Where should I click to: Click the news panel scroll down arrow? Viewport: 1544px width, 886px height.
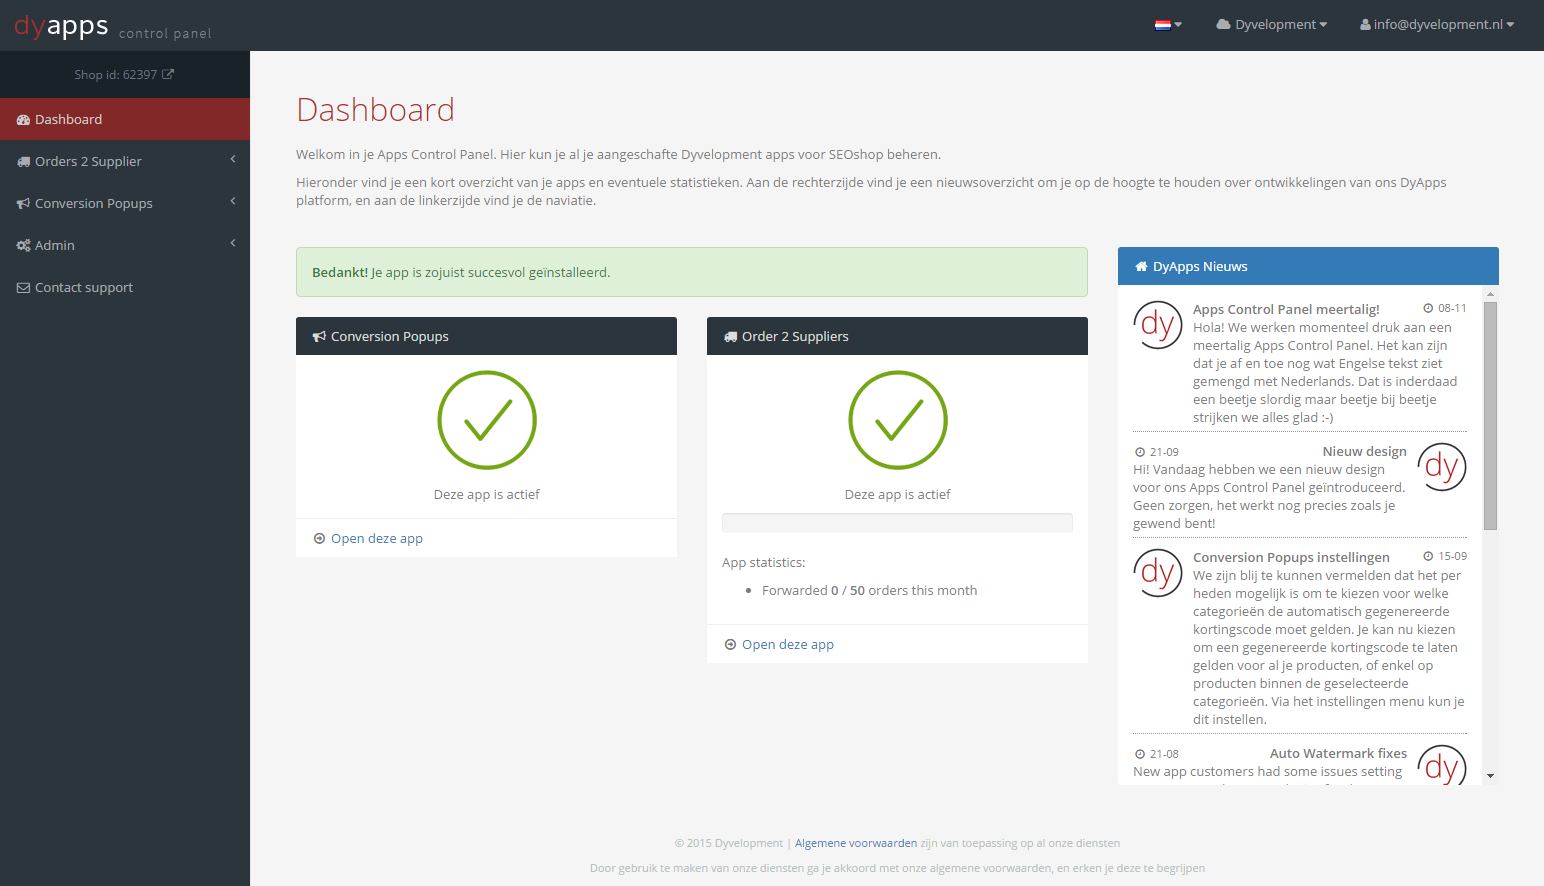point(1490,776)
